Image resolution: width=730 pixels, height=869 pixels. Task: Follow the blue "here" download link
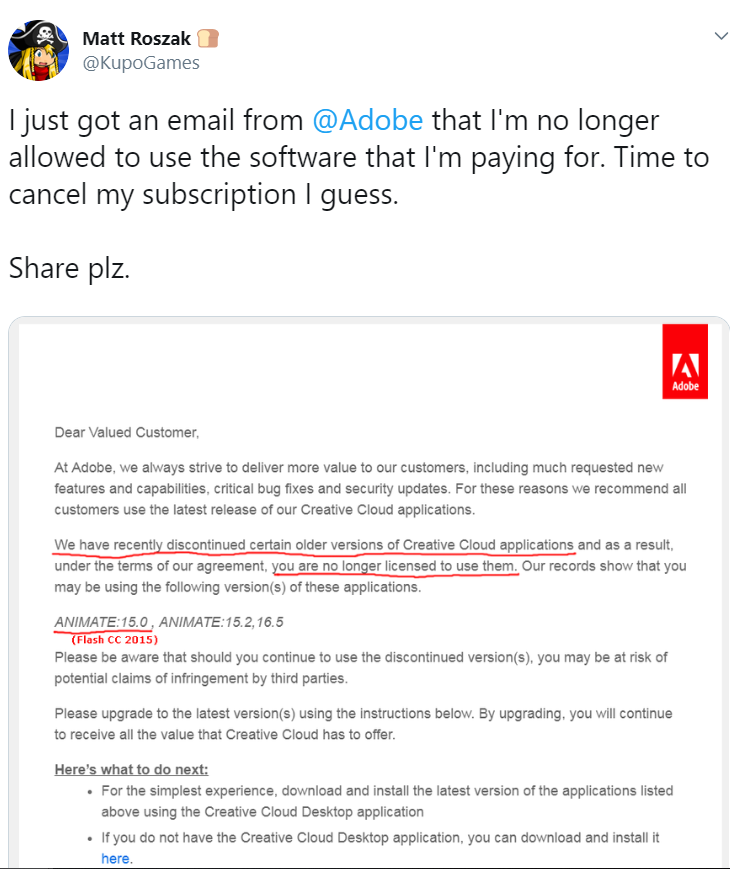point(115,858)
